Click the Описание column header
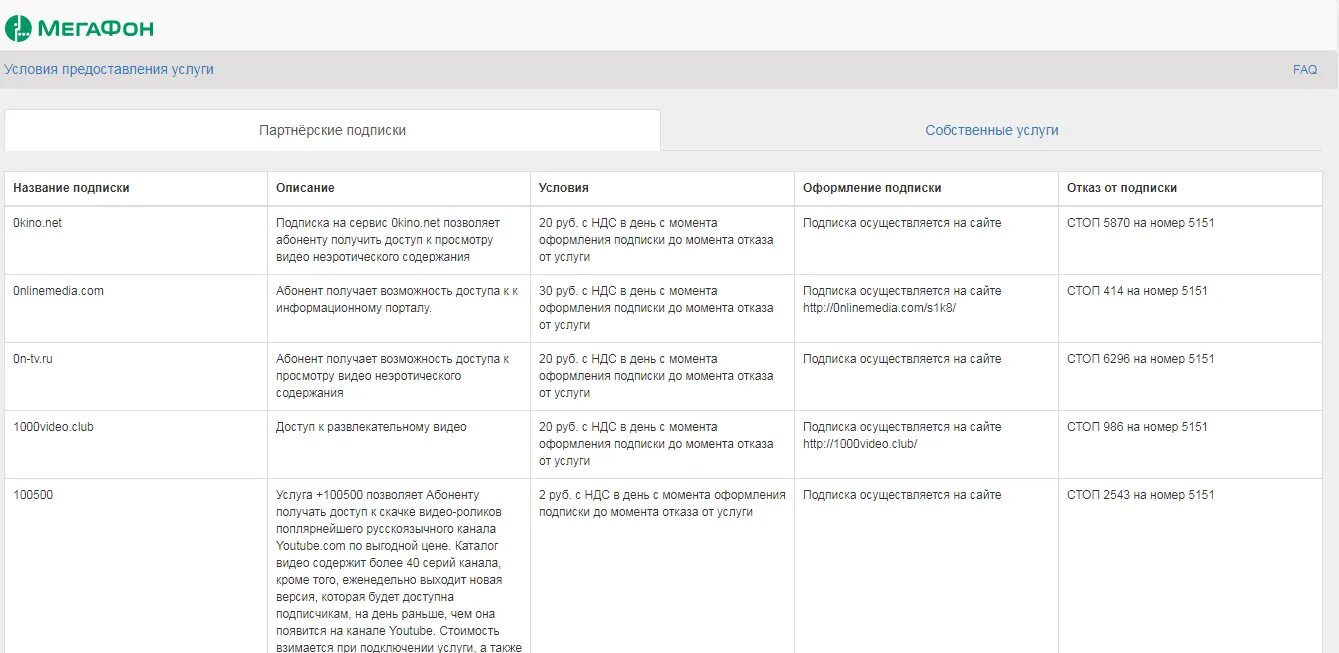This screenshot has width=1339, height=653. click(305, 188)
